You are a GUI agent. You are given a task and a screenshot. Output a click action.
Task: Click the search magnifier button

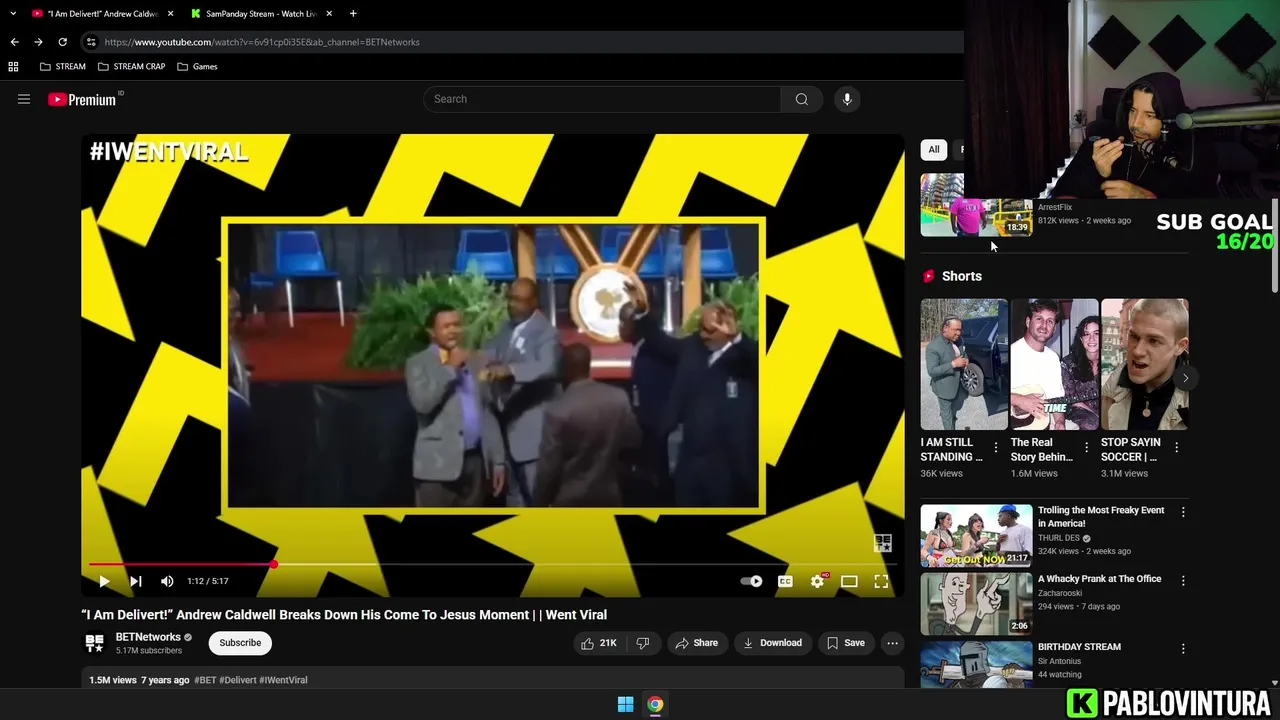coord(801,99)
